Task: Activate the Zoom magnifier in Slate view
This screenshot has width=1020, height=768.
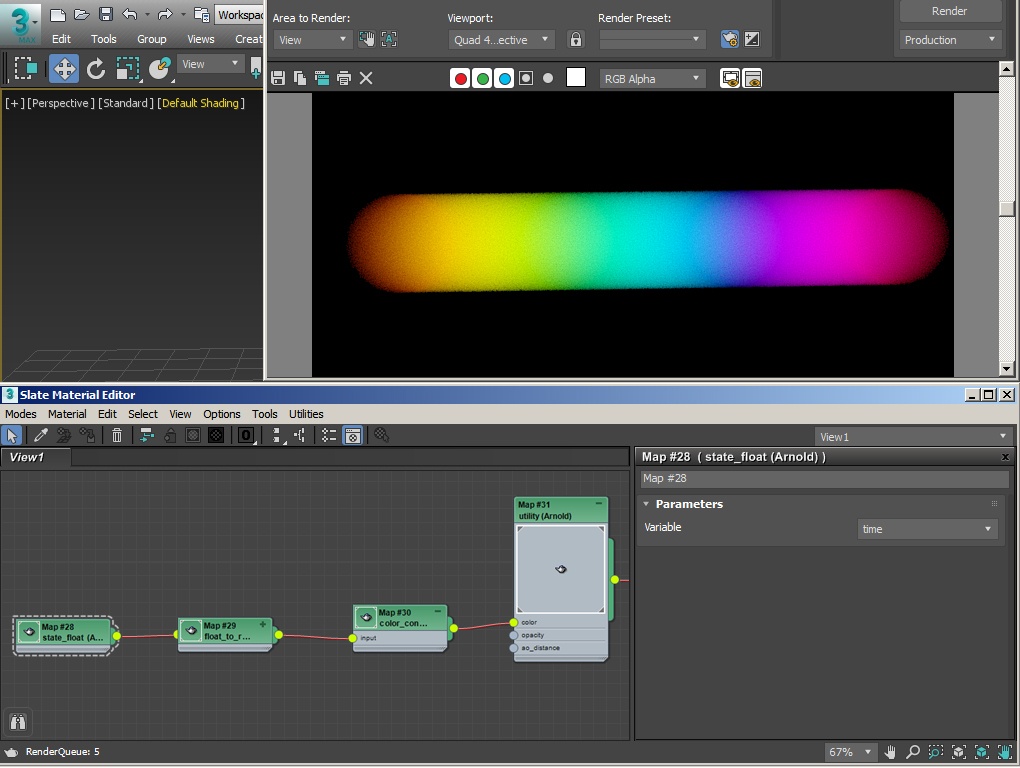Action: 913,752
